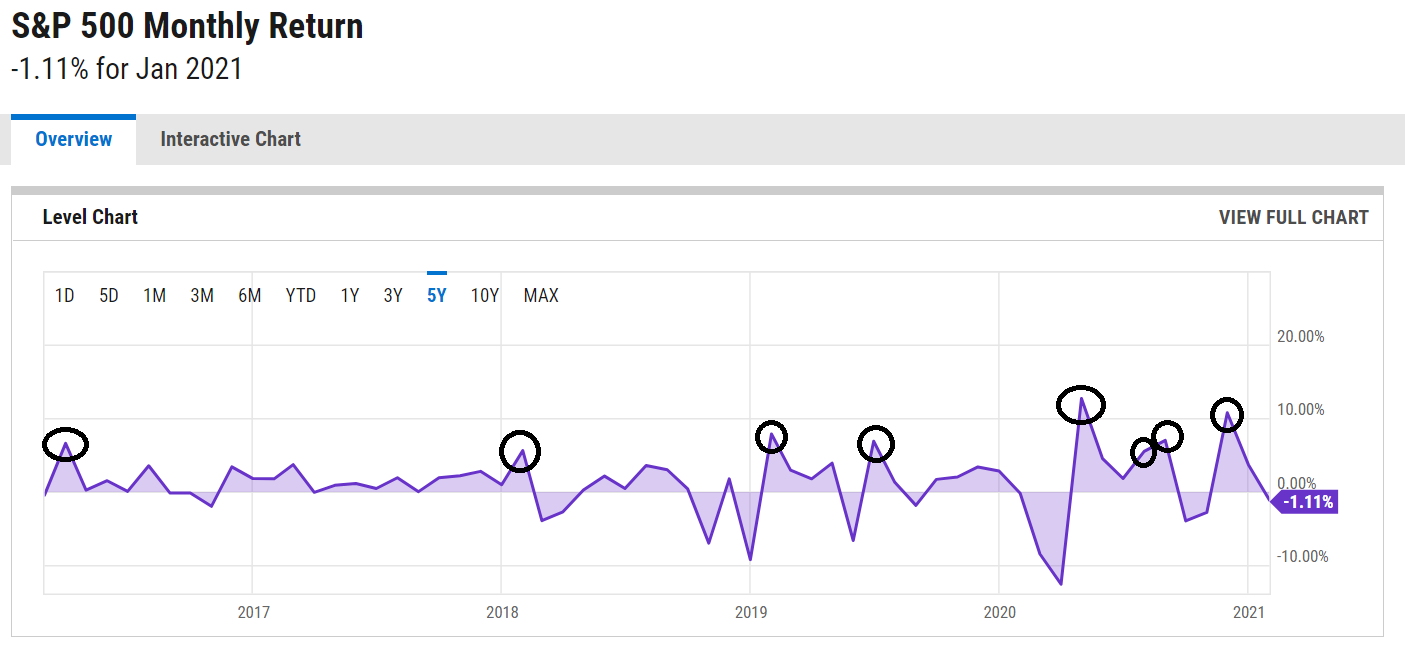Click the -1.11% for Jan 2021 subtitle
Viewport: 1405px width, 652px height.
coord(127,70)
